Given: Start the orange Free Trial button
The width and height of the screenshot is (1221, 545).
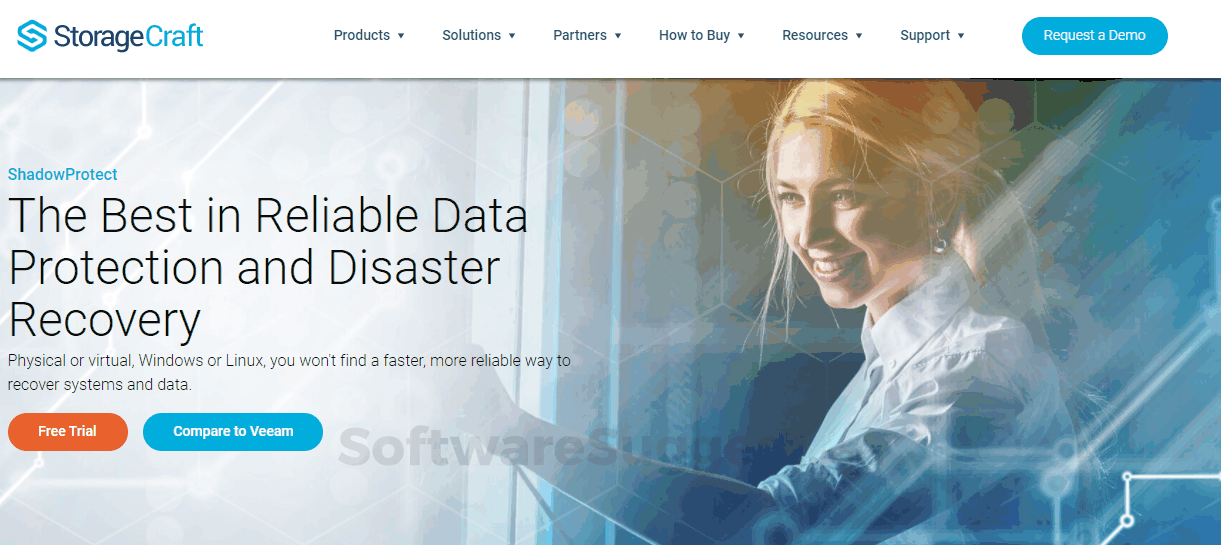Looking at the screenshot, I should point(68,431).
